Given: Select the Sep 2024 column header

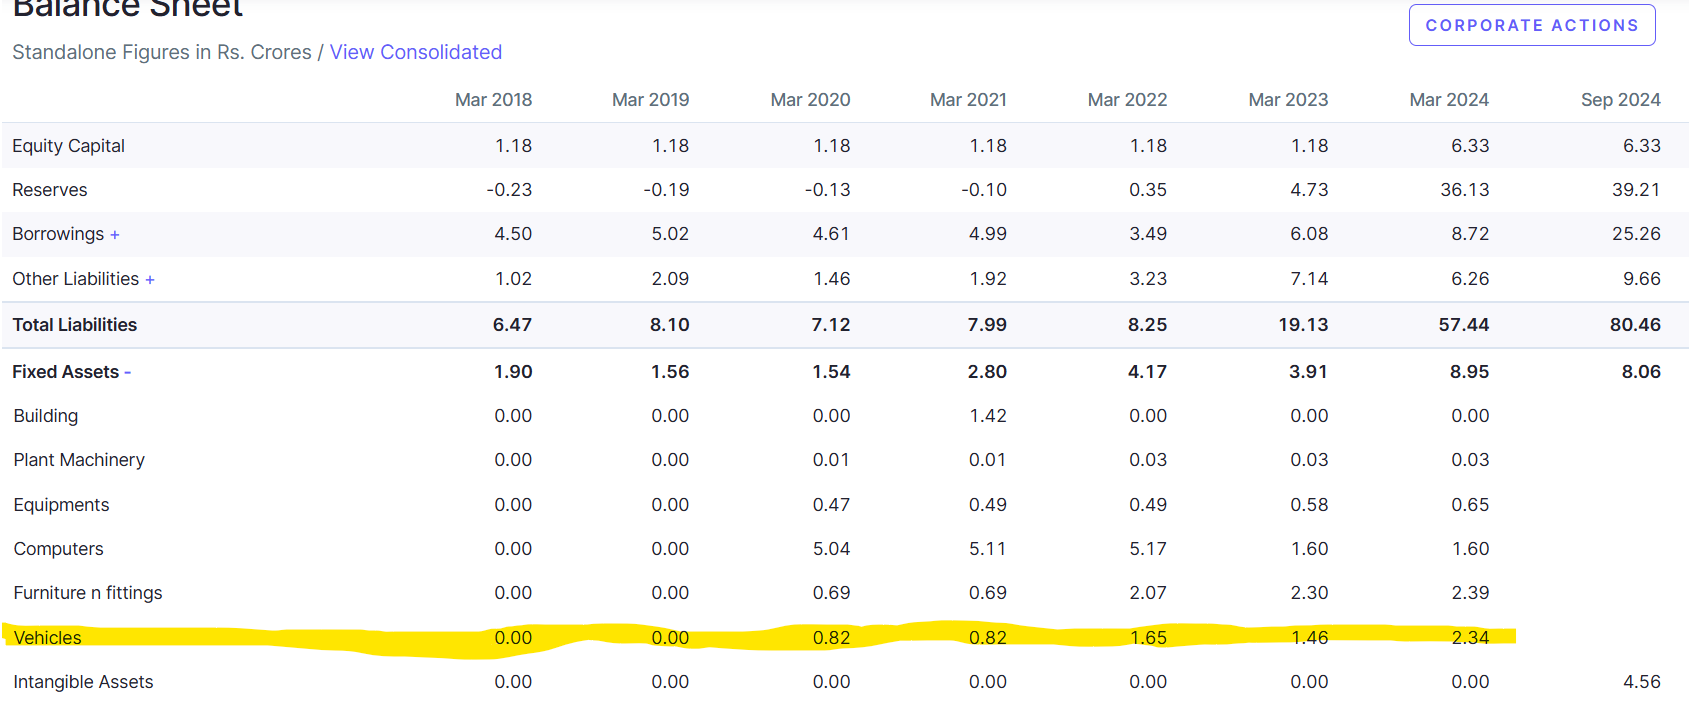Looking at the screenshot, I should pyautogui.click(x=1620, y=100).
